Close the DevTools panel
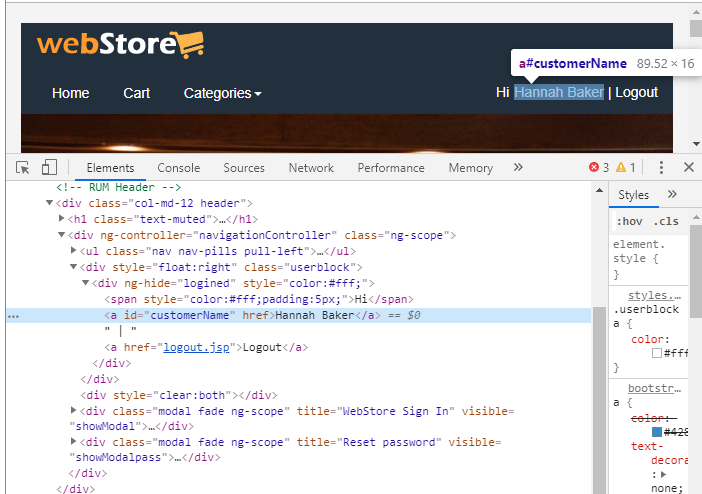The height and width of the screenshot is (494, 702). click(x=689, y=168)
